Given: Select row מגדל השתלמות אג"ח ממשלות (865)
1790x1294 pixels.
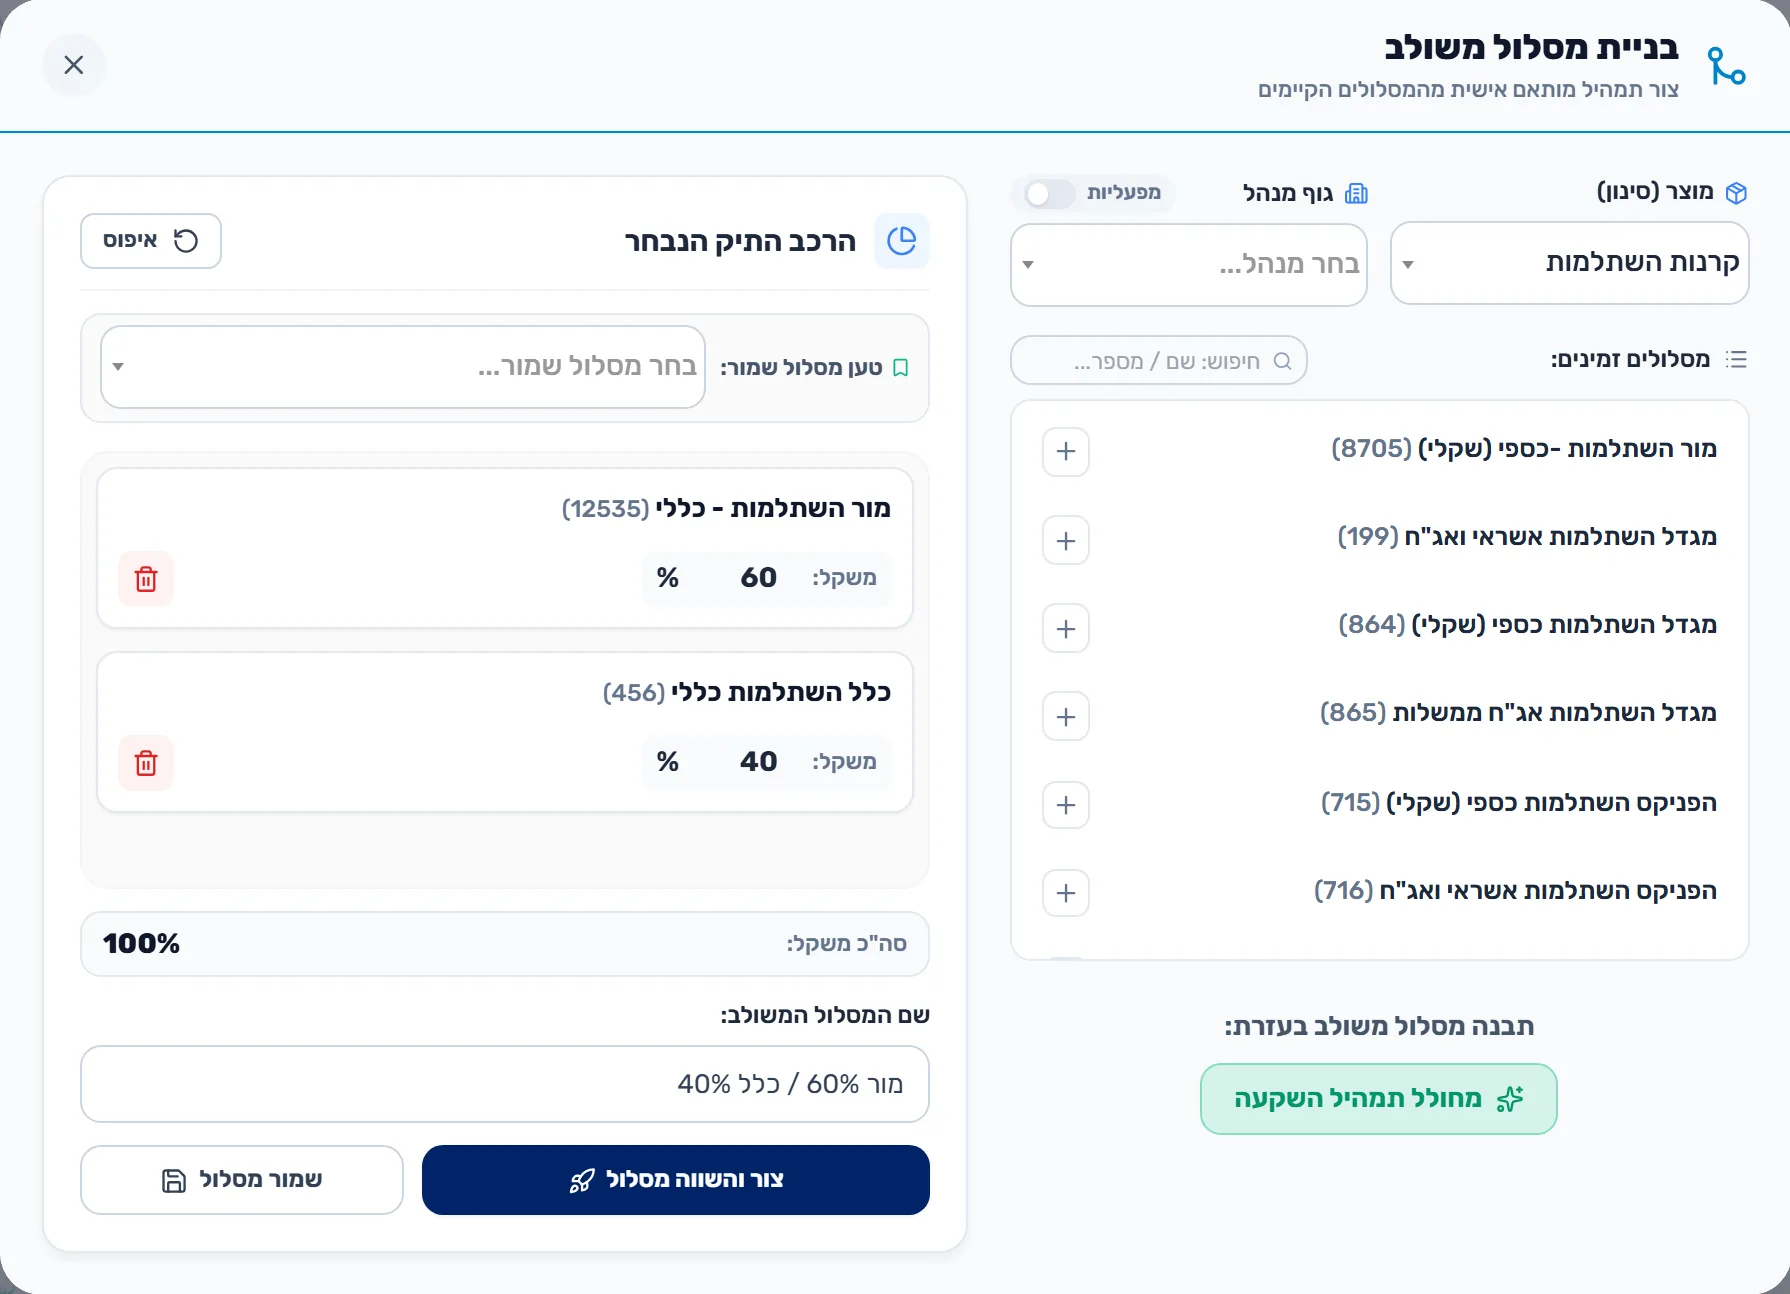Looking at the screenshot, I should [x=1380, y=715].
